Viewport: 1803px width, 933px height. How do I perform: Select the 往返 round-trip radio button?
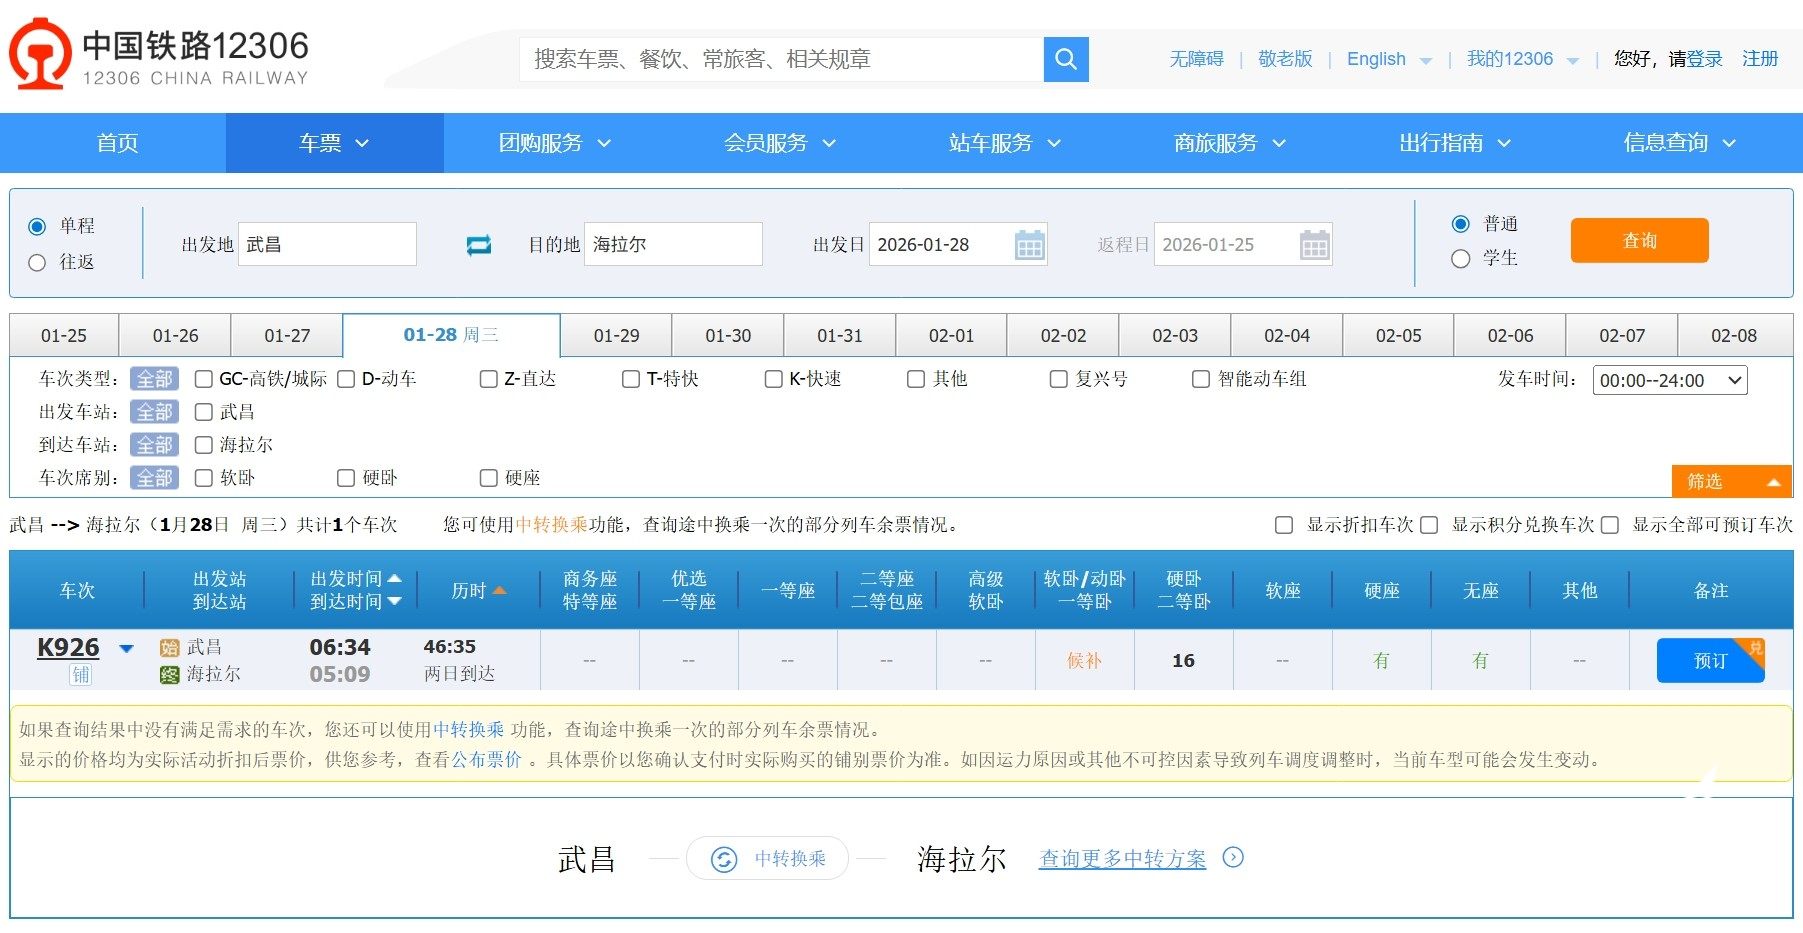(38, 263)
